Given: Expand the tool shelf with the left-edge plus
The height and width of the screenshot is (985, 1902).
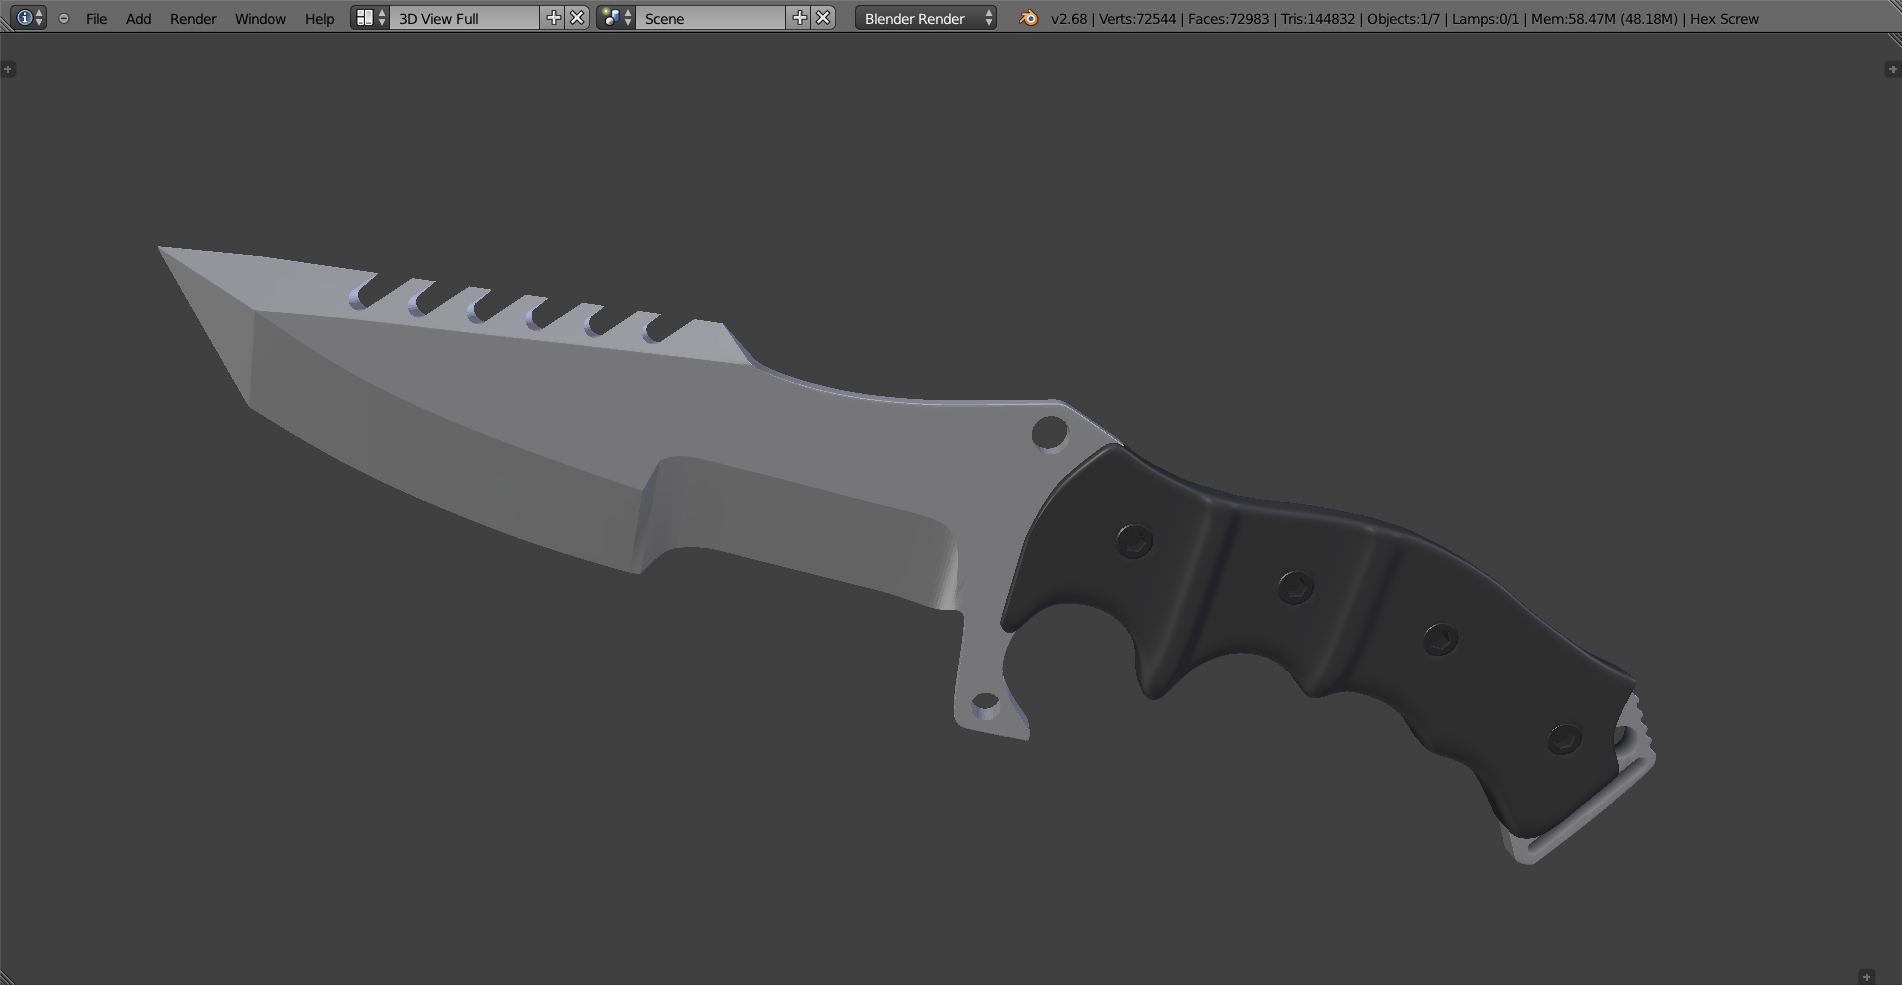Looking at the screenshot, I should click(8, 69).
